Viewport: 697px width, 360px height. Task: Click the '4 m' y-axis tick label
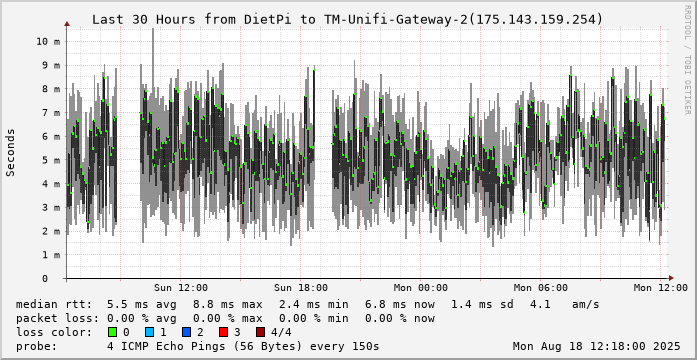point(51,184)
